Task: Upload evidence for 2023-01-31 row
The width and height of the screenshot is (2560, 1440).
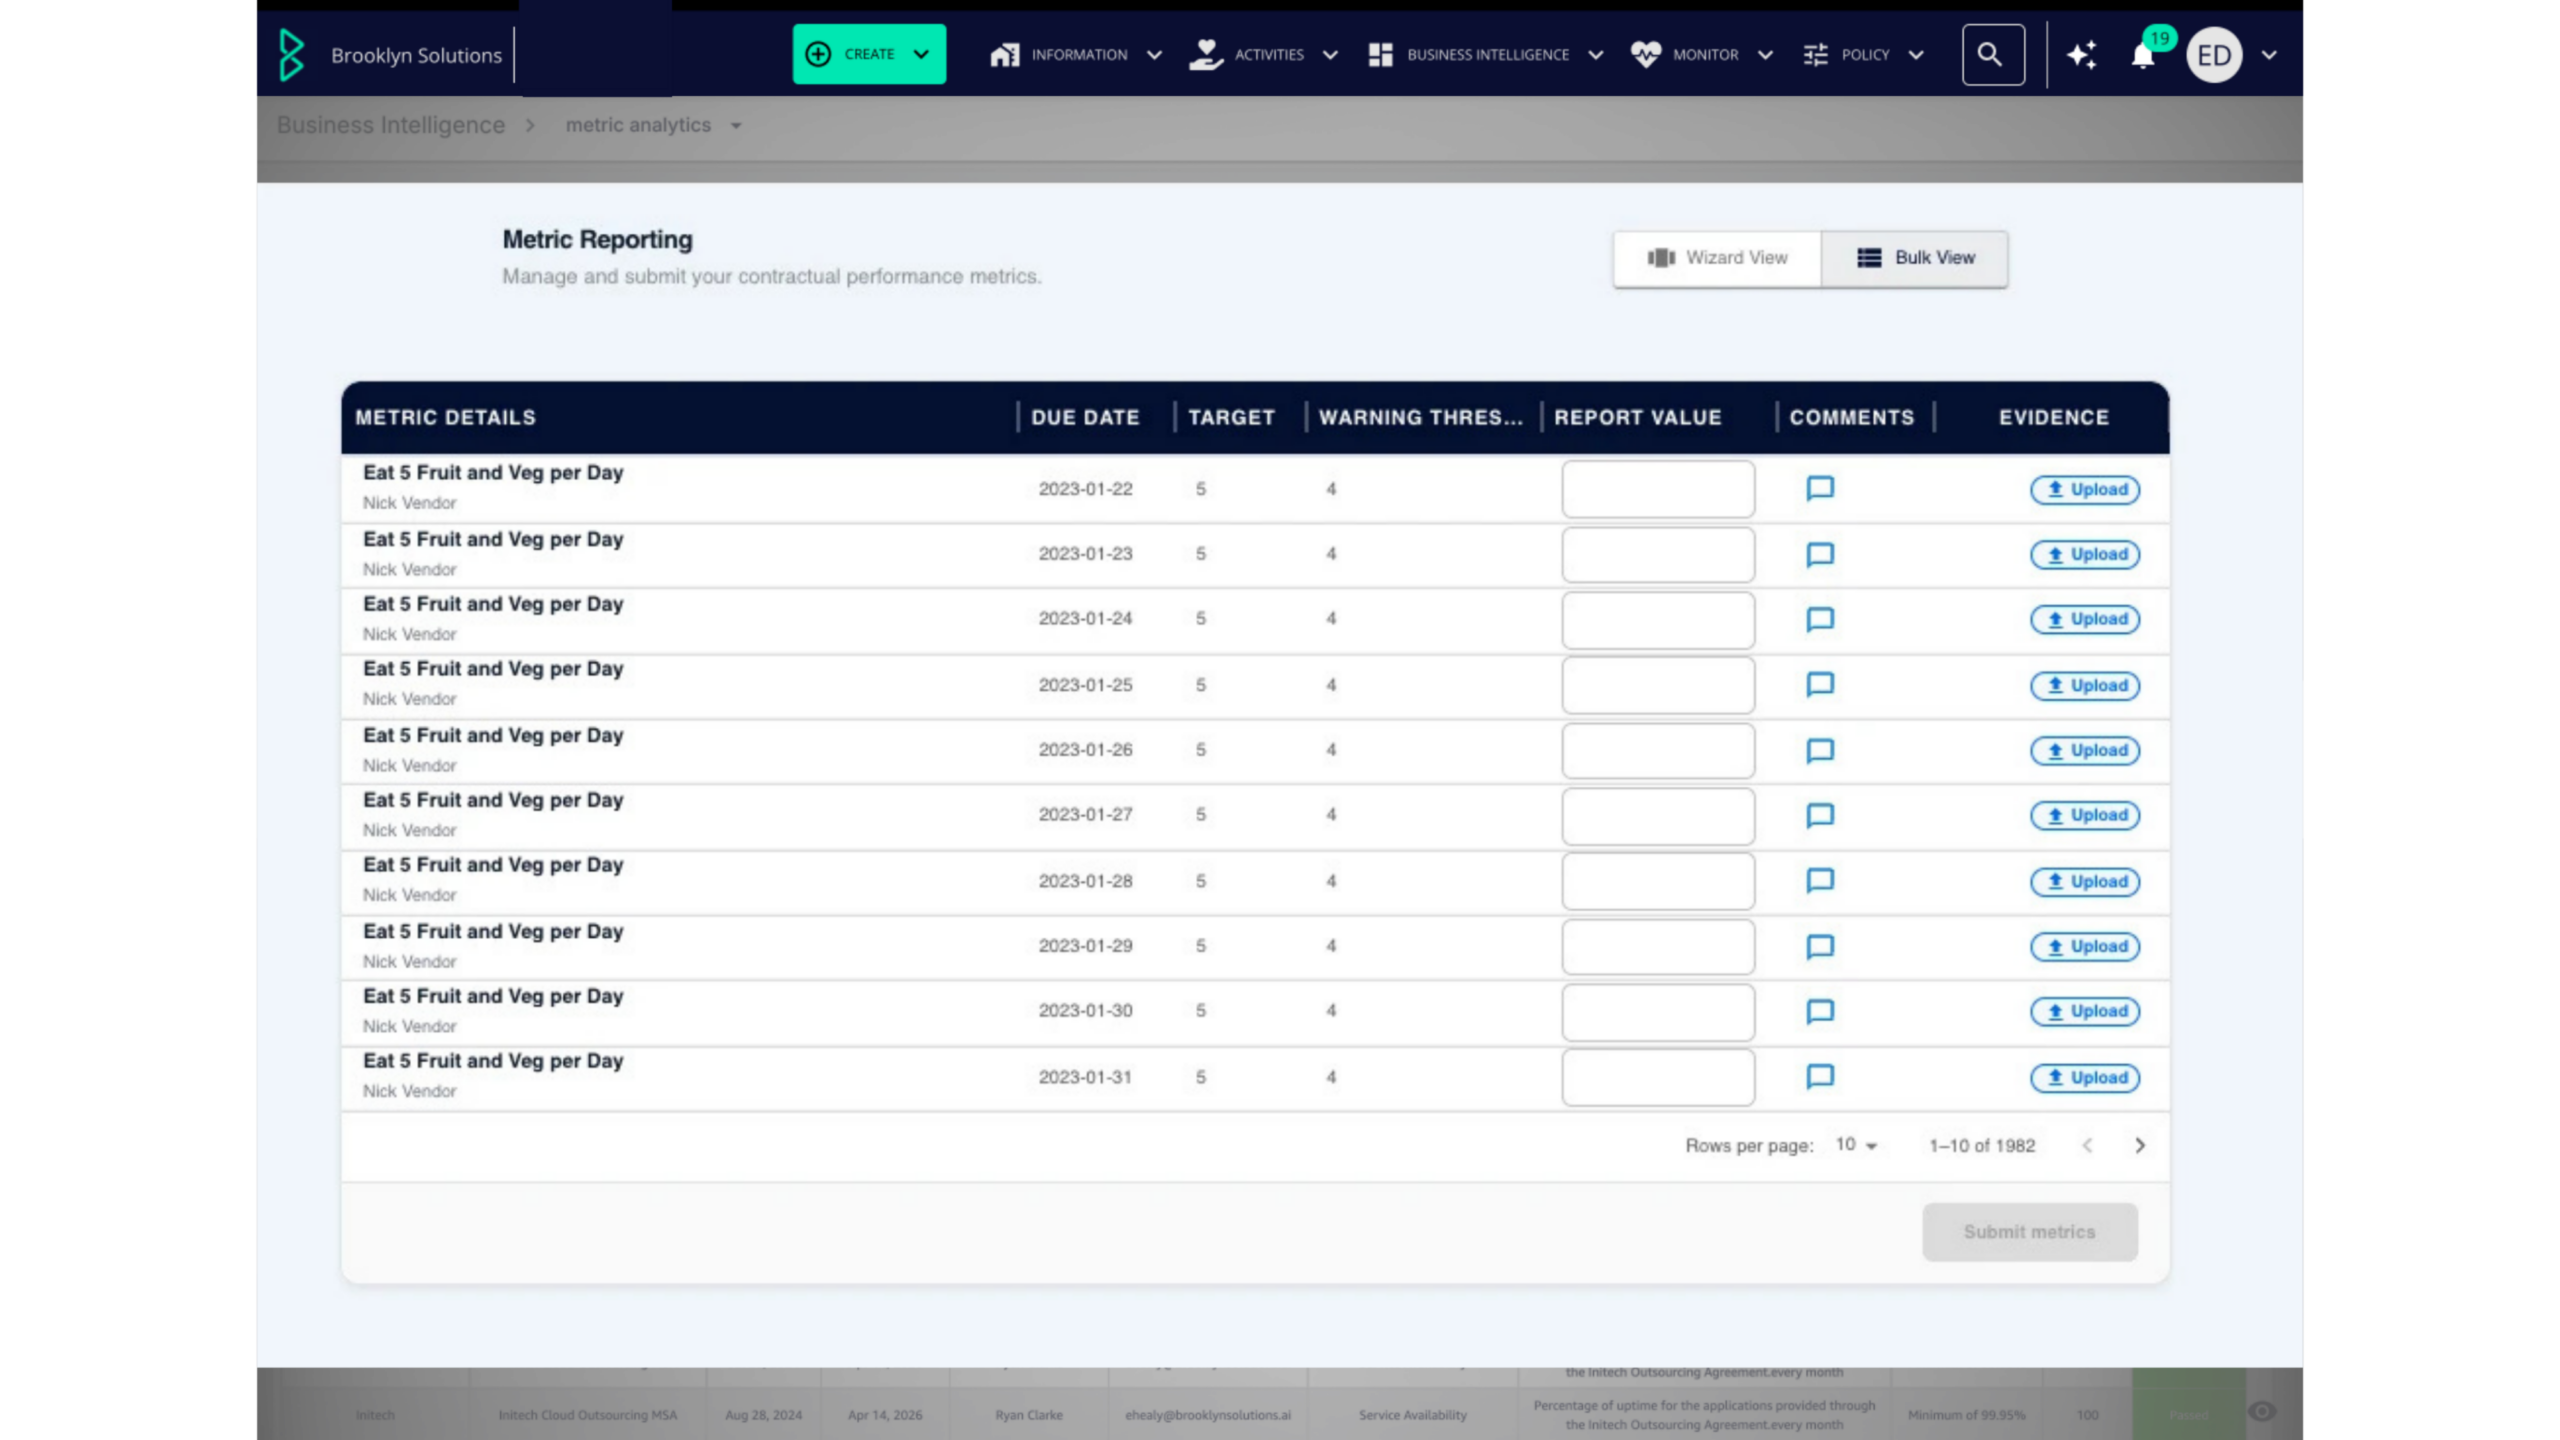Action: coord(2085,1077)
